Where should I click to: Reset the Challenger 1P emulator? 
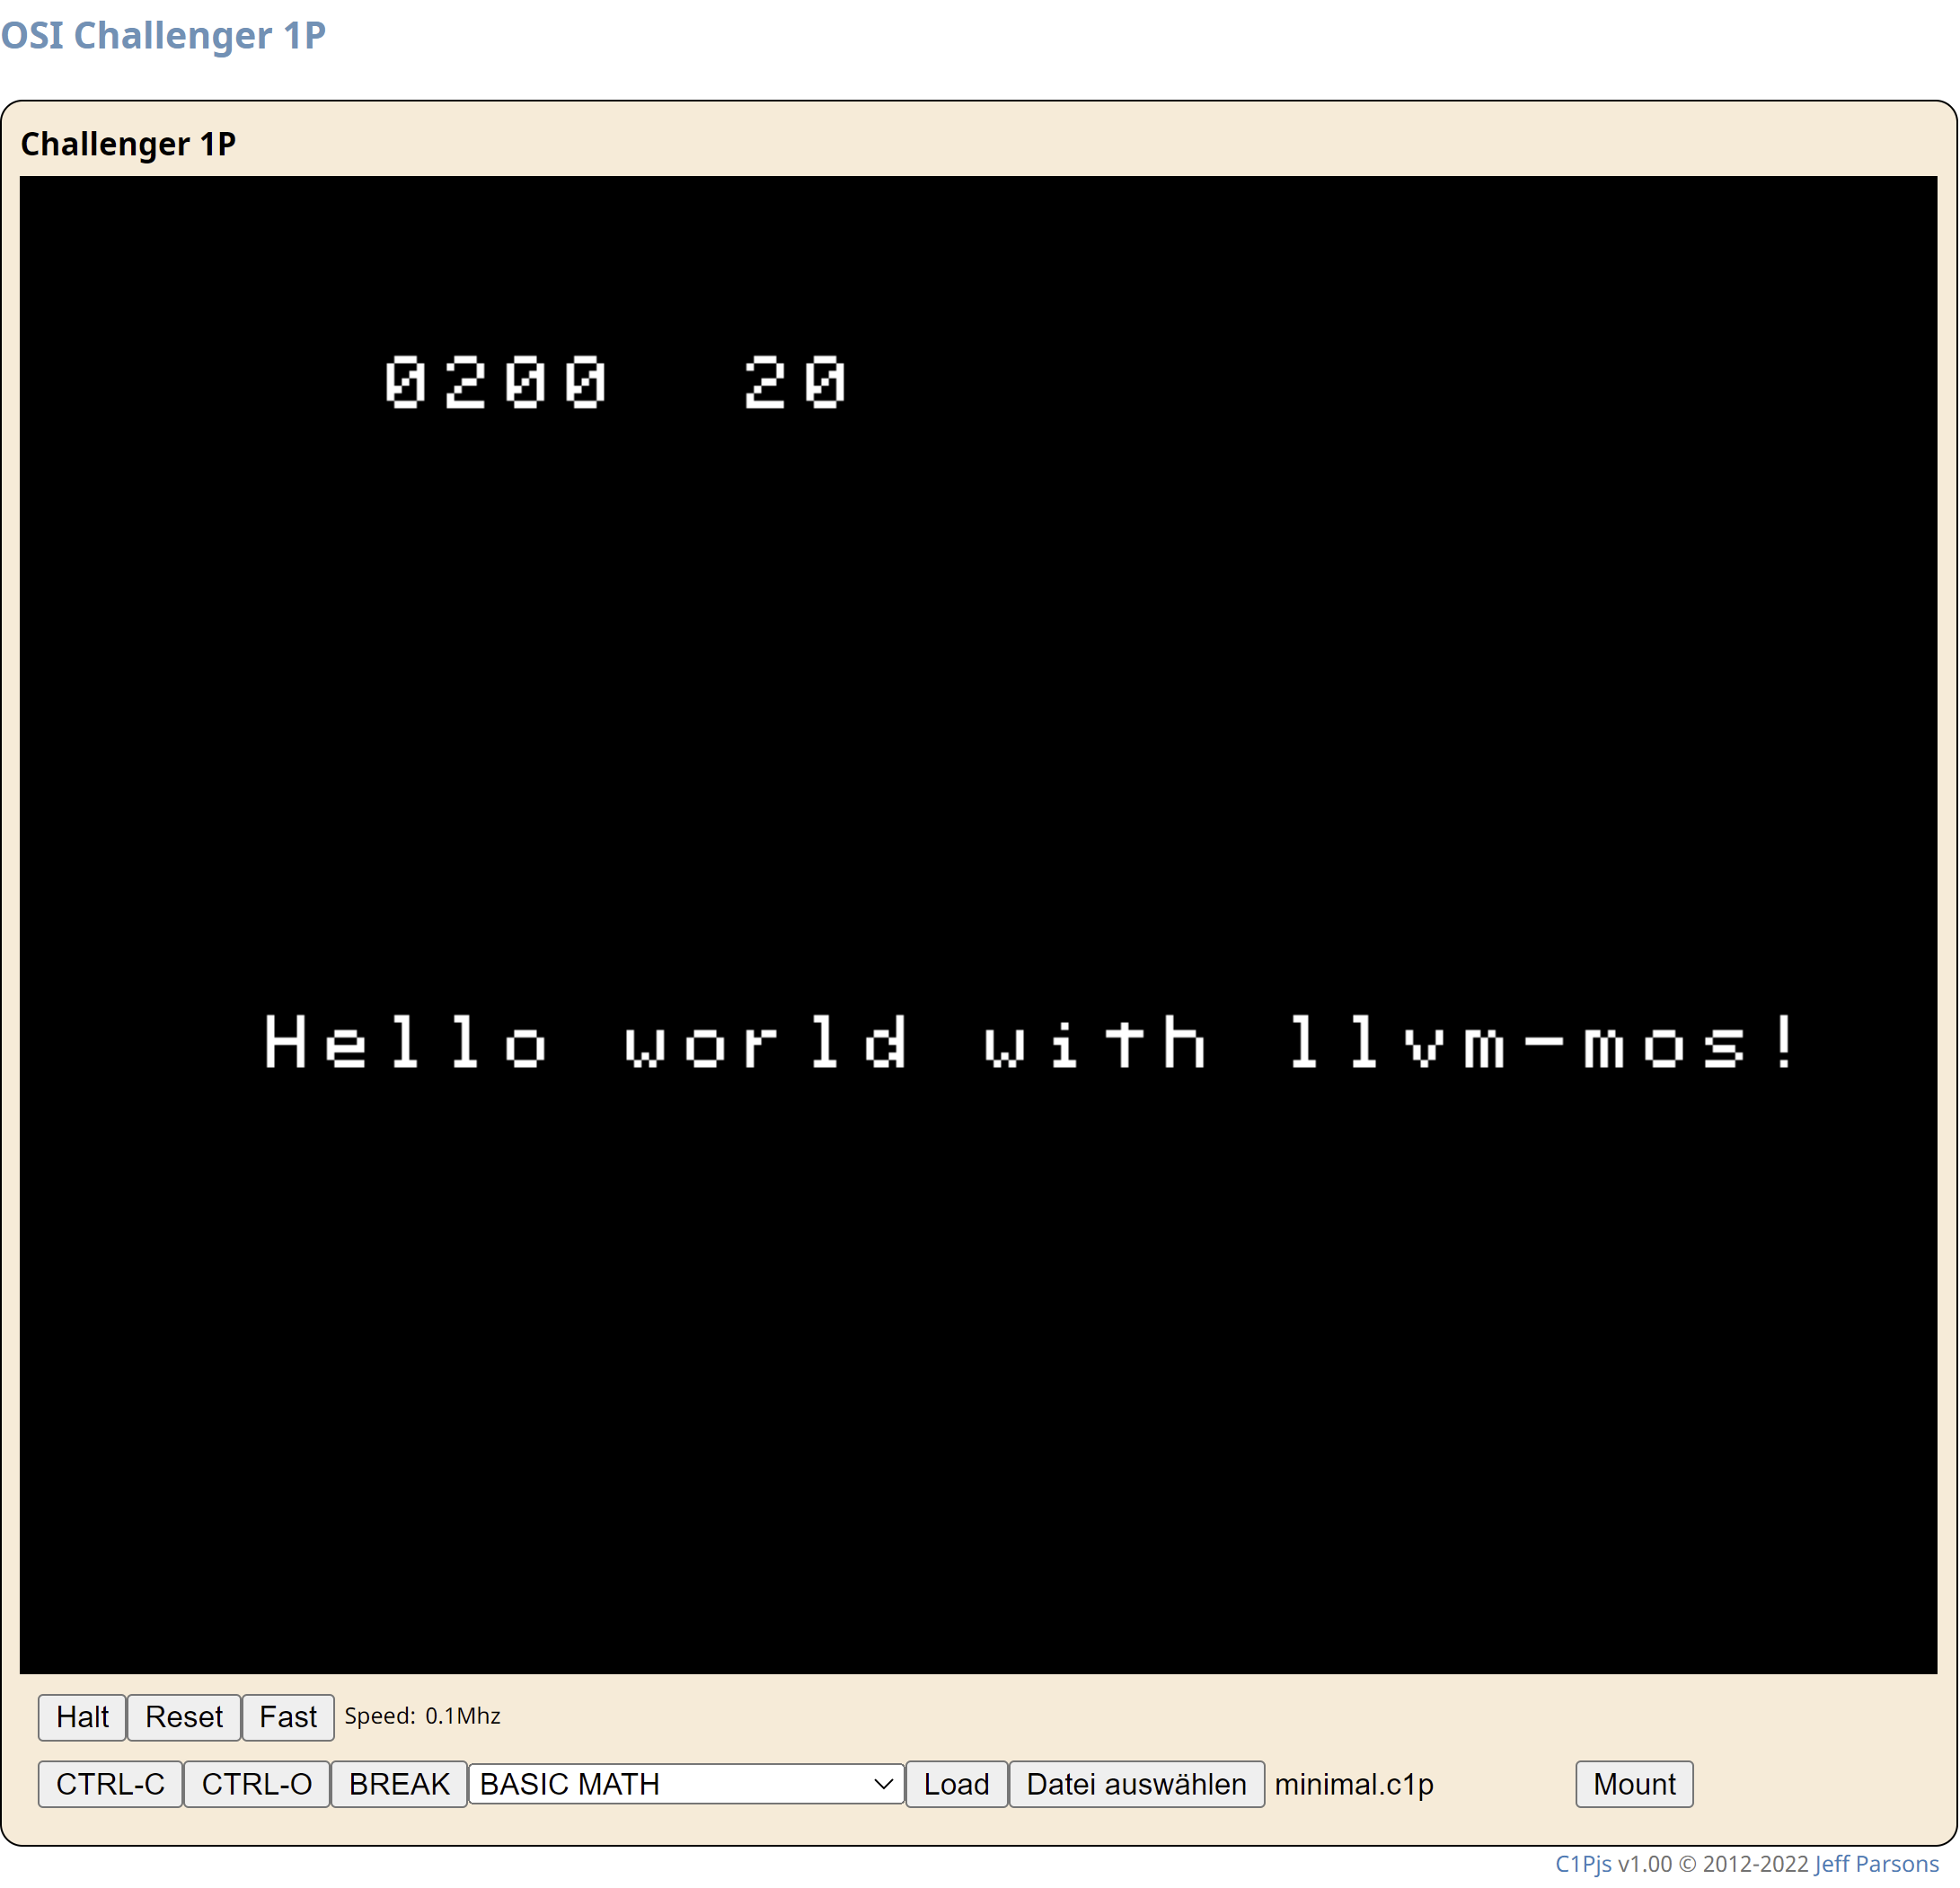(x=184, y=1717)
